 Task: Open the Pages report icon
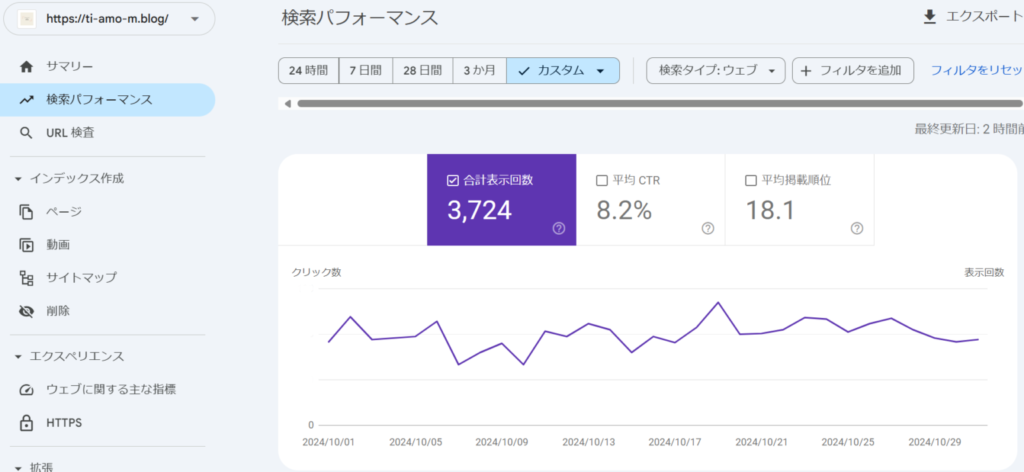(27, 211)
